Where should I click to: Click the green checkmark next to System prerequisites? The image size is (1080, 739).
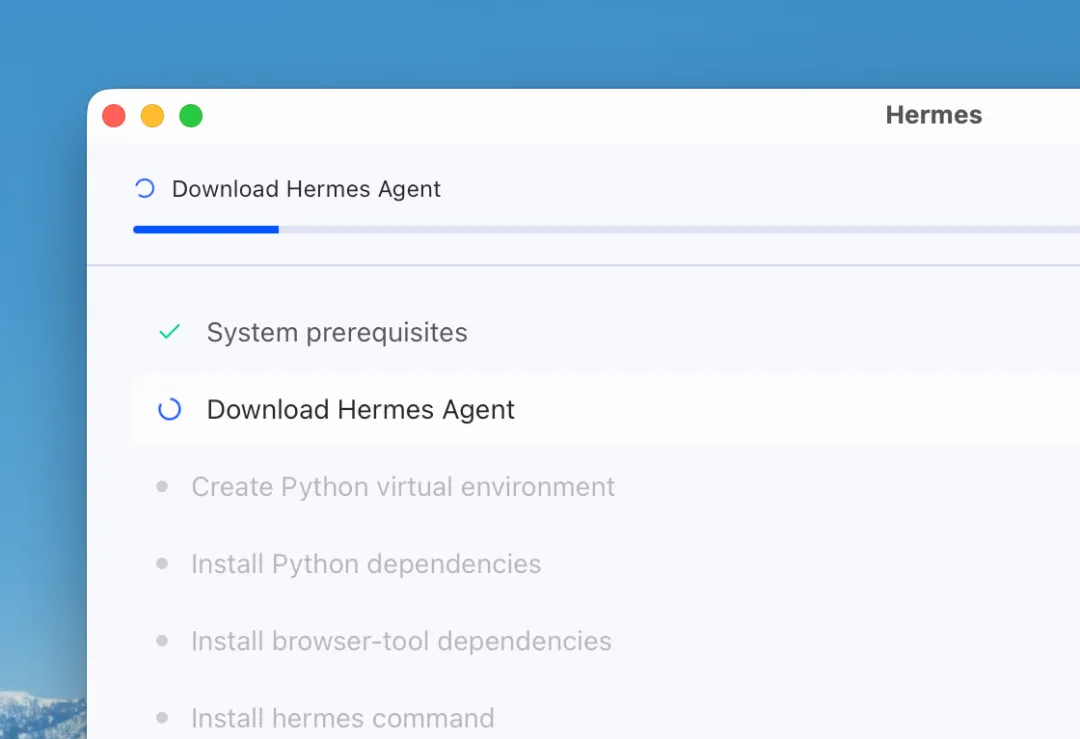click(169, 332)
